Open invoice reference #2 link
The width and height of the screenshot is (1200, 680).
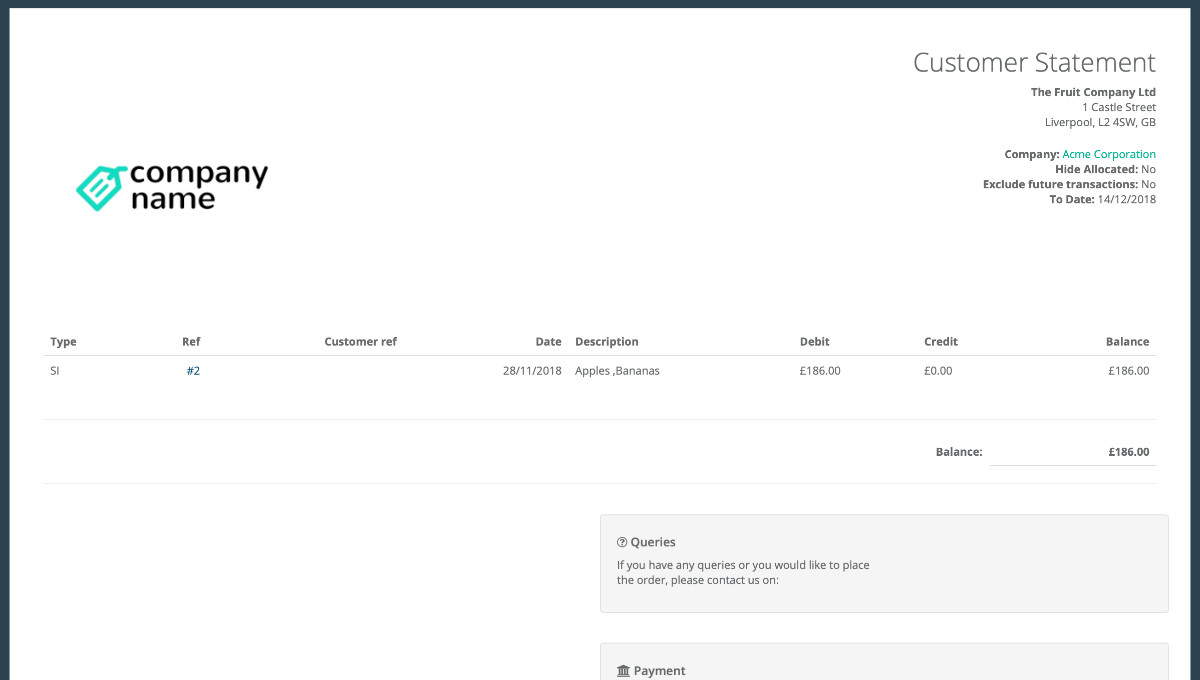[193, 370]
